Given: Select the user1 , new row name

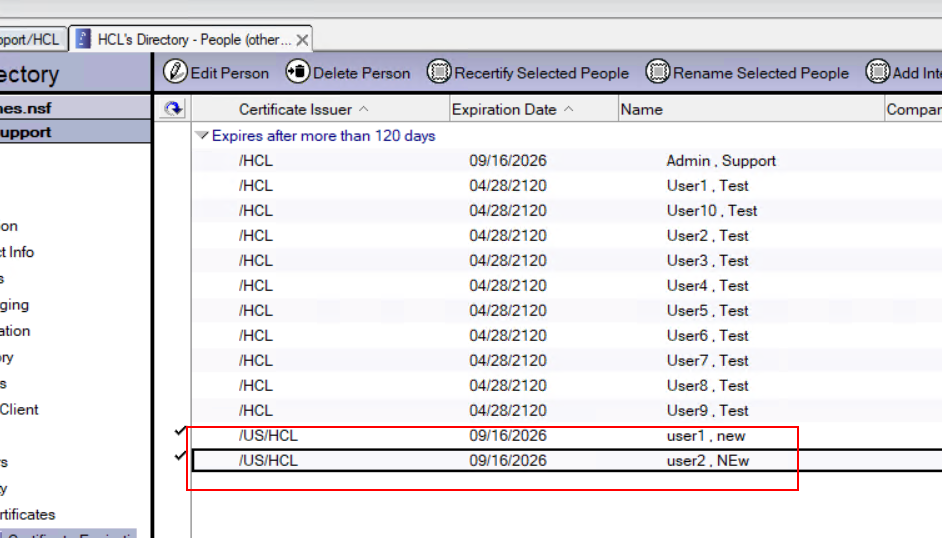Looking at the screenshot, I should coord(706,436).
